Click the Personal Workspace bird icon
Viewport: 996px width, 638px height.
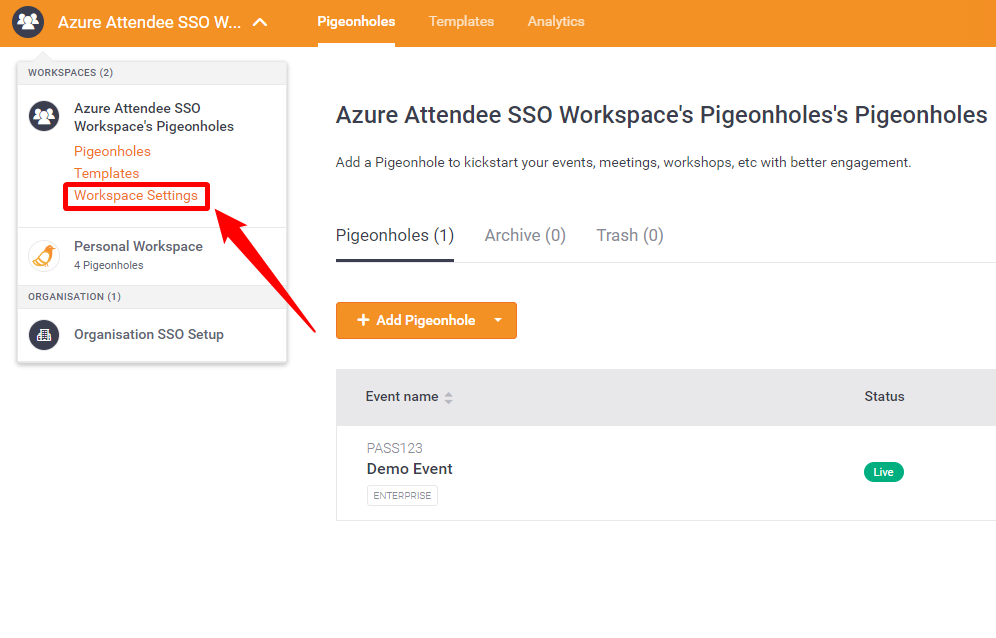pyautogui.click(x=44, y=256)
